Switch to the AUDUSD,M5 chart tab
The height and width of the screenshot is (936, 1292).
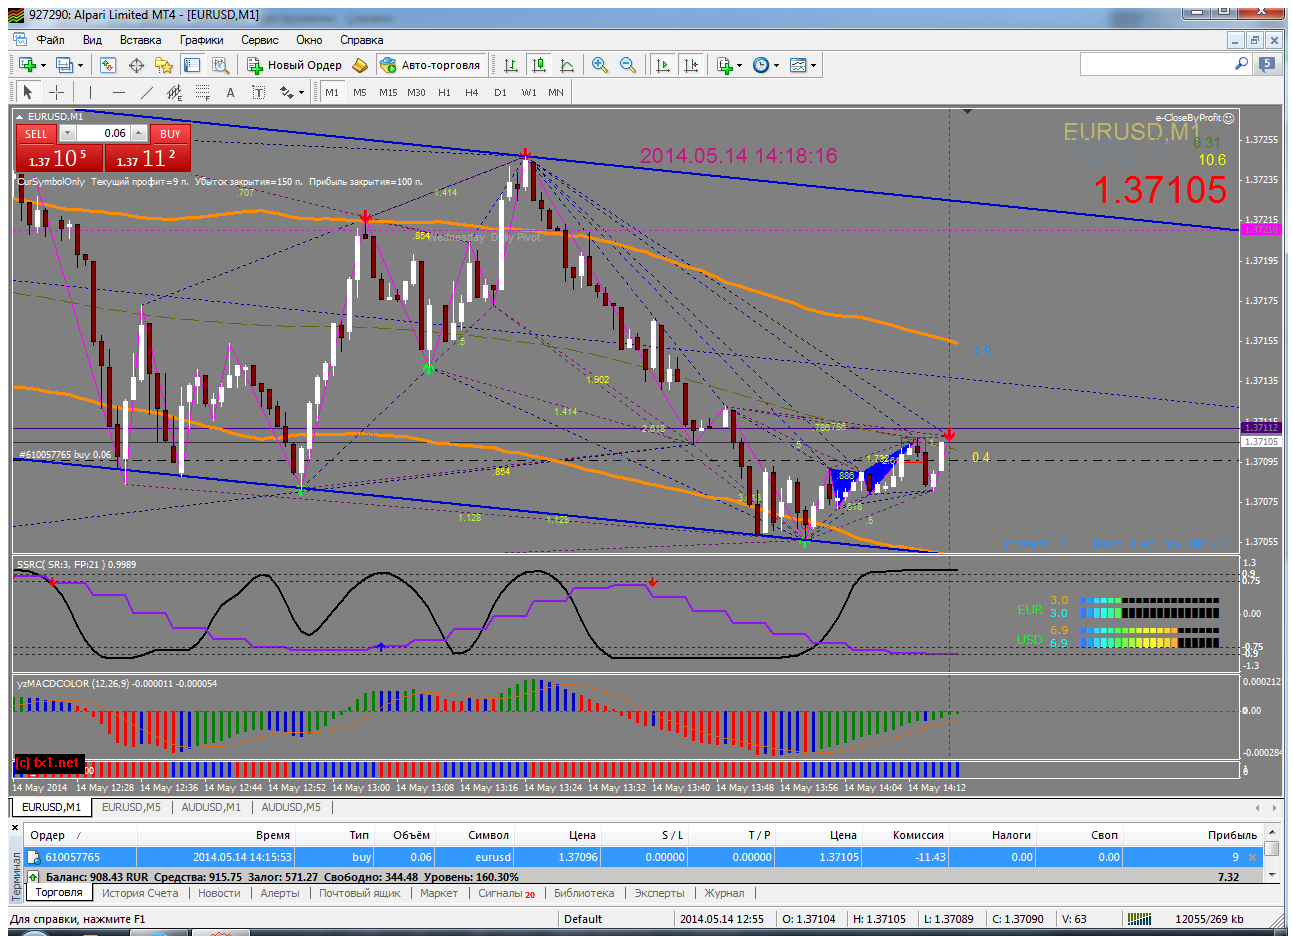291,807
